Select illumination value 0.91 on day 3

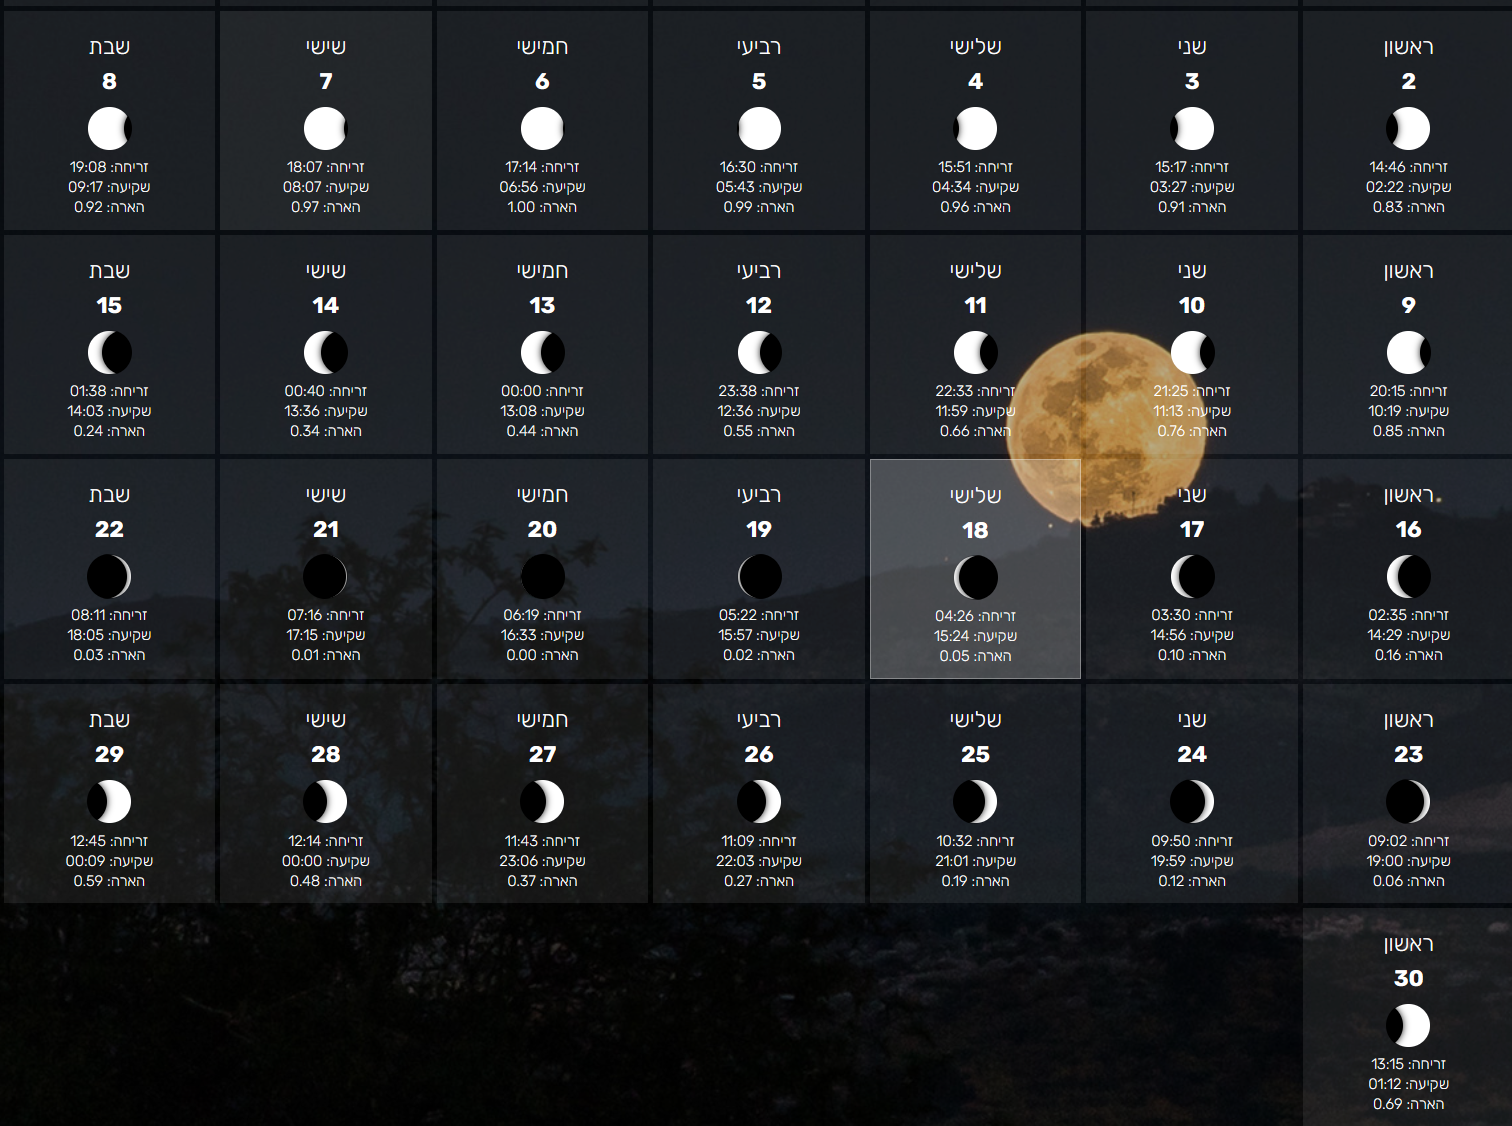tap(1171, 207)
